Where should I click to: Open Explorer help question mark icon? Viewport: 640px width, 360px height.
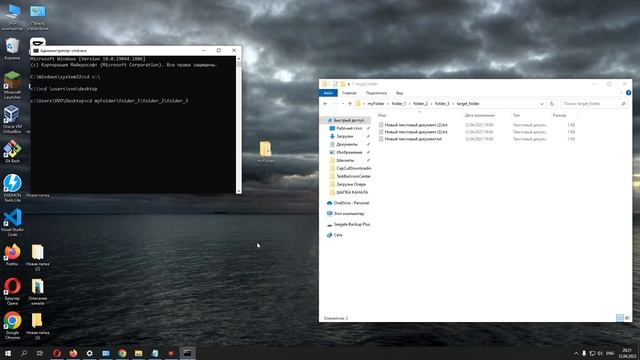(x=628, y=93)
